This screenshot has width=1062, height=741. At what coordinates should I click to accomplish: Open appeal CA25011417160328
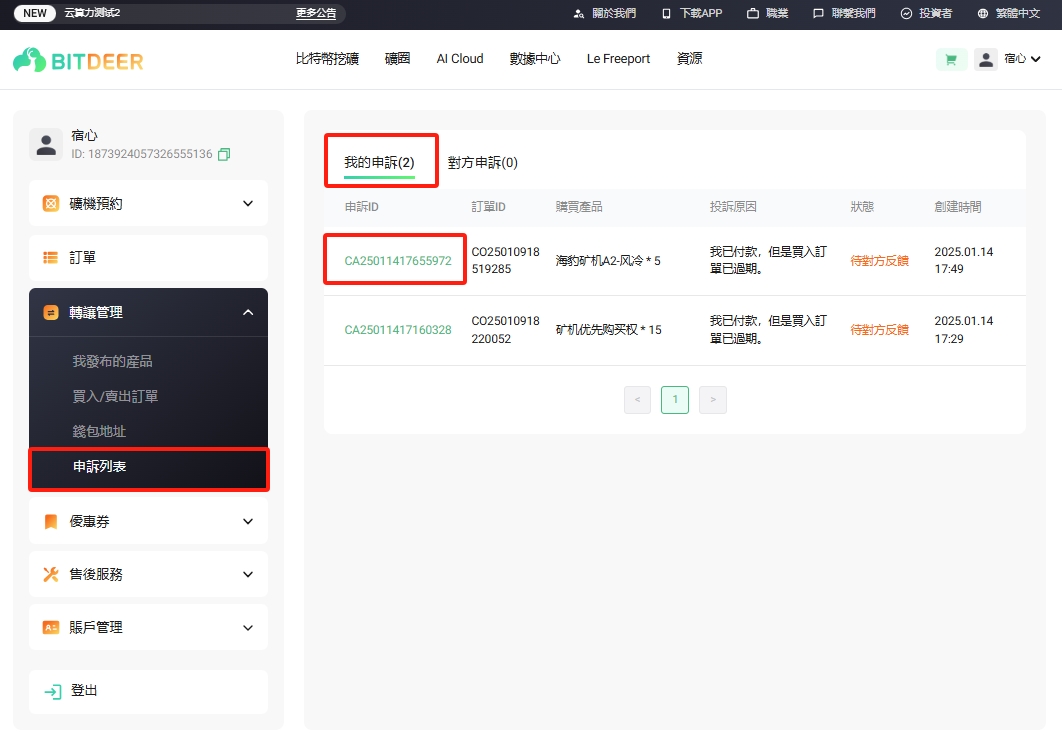click(x=398, y=330)
